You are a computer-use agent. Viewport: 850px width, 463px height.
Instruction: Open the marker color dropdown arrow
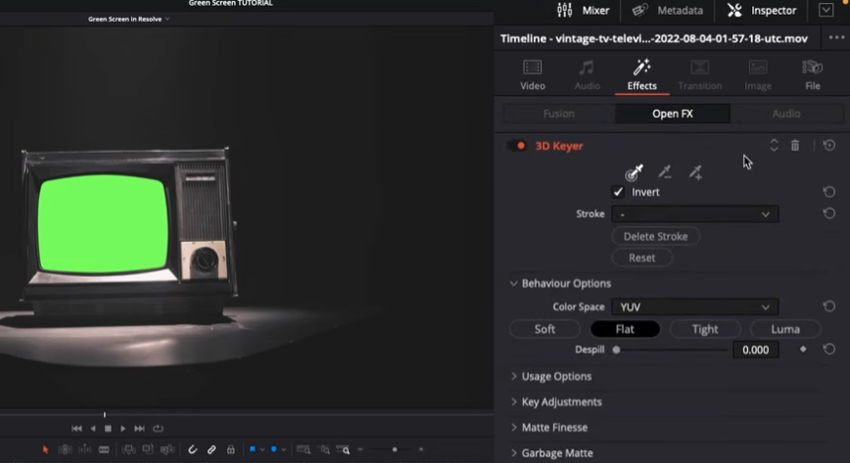(x=284, y=449)
